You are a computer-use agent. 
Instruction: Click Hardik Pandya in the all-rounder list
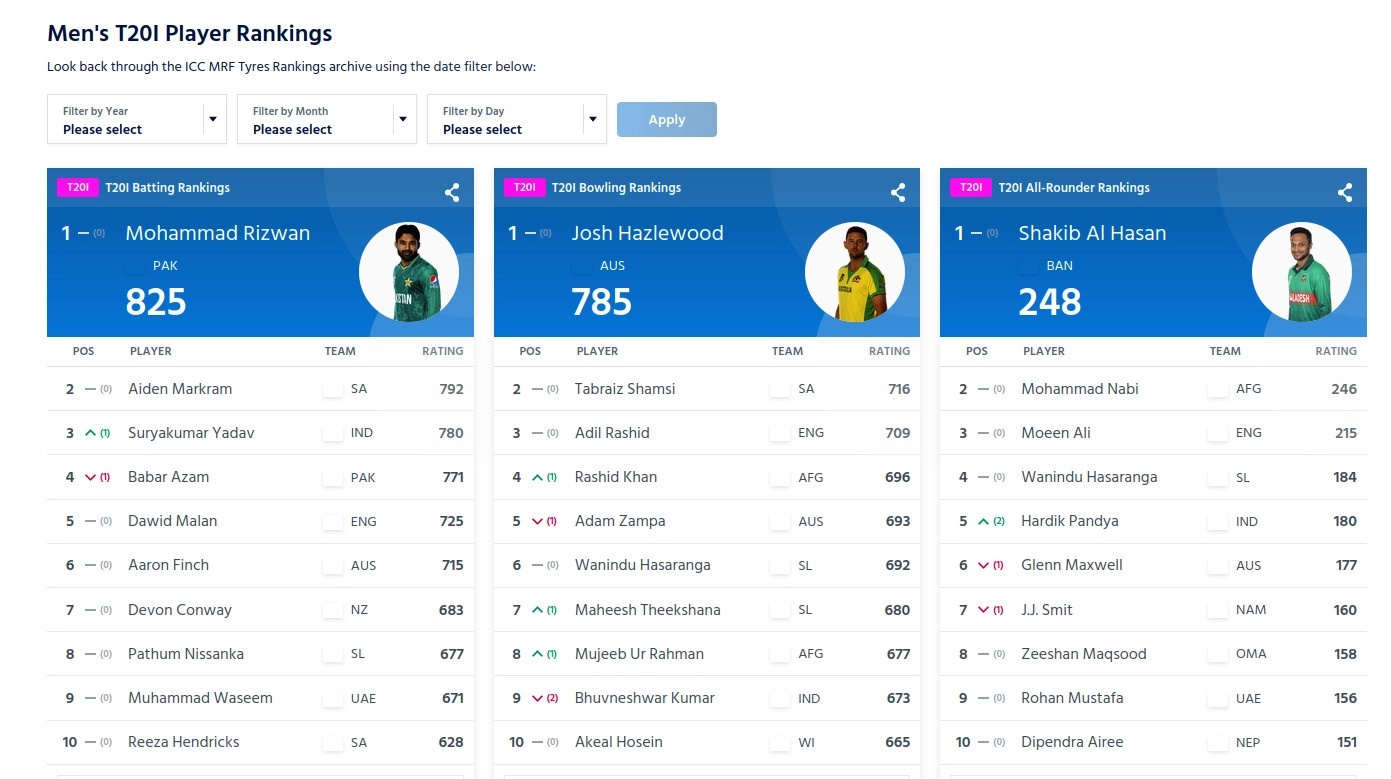pyautogui.click(x=1068, y=521)
